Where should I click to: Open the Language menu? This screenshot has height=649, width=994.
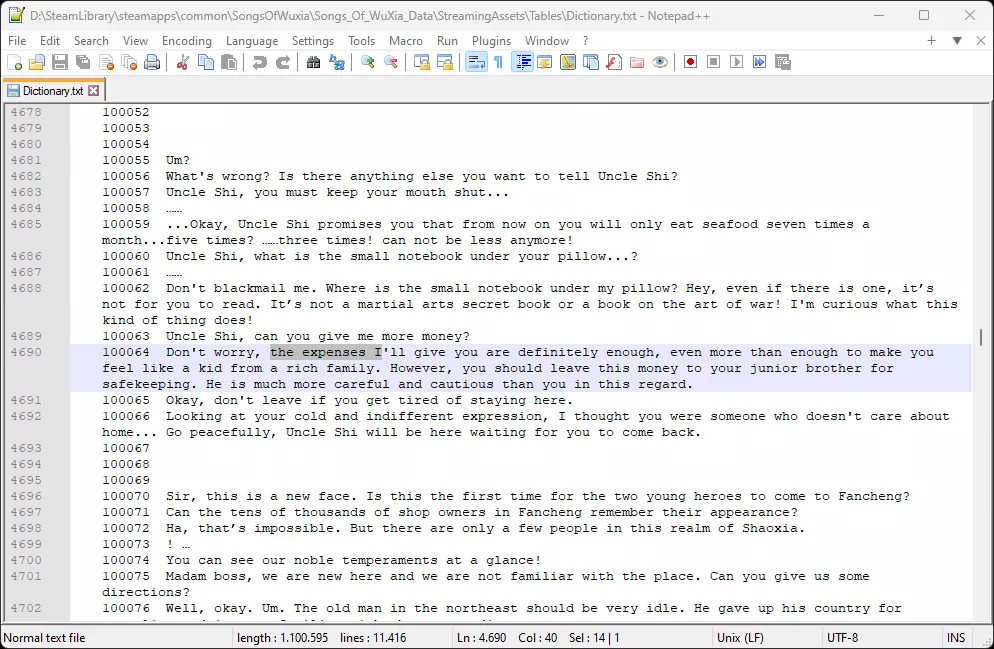click(x=252, y=41)
